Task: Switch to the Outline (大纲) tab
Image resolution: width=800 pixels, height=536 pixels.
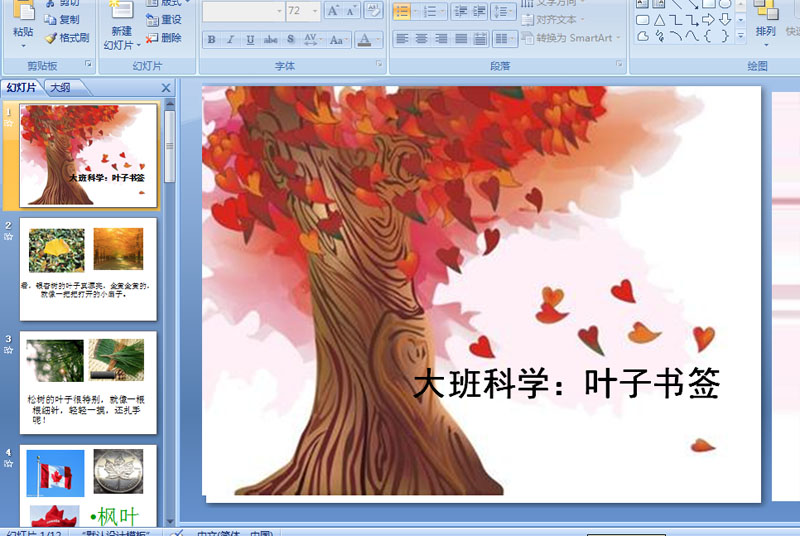Action: (x=60, y=88)
